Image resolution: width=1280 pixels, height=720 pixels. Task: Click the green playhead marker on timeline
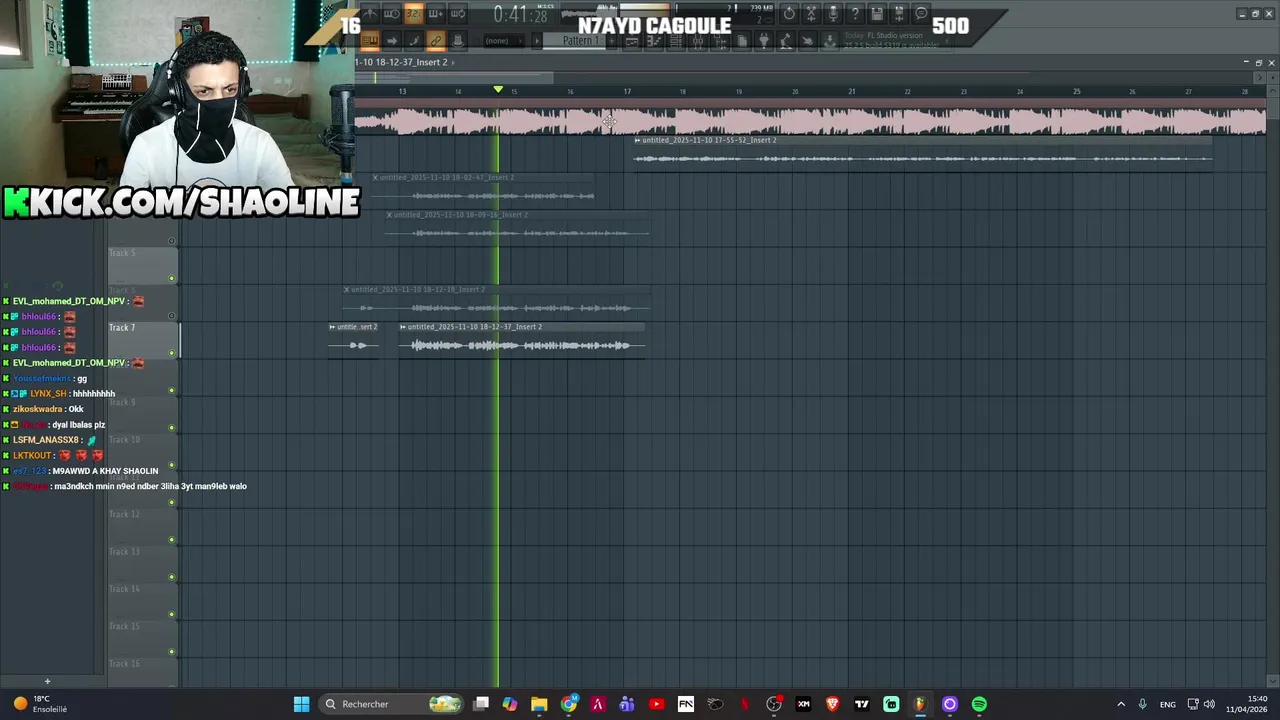[498, 90]
